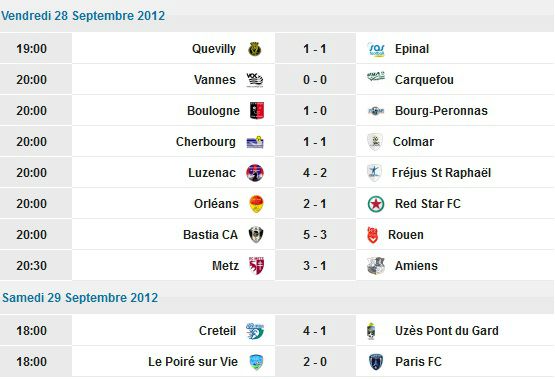The width and height of the screenshot is (555, 379).
Task: Click the Red Star FC star logo
Action: (x=376, y=204)
